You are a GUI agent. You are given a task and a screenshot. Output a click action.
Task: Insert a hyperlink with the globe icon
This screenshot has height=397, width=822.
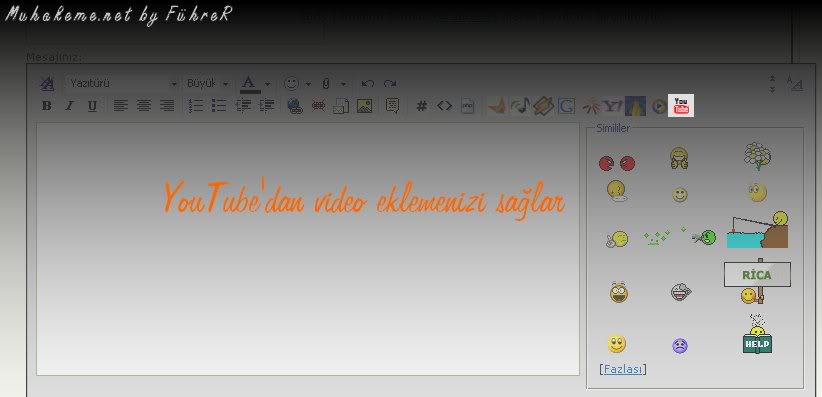pyautogui.click(x=295, y=106)
